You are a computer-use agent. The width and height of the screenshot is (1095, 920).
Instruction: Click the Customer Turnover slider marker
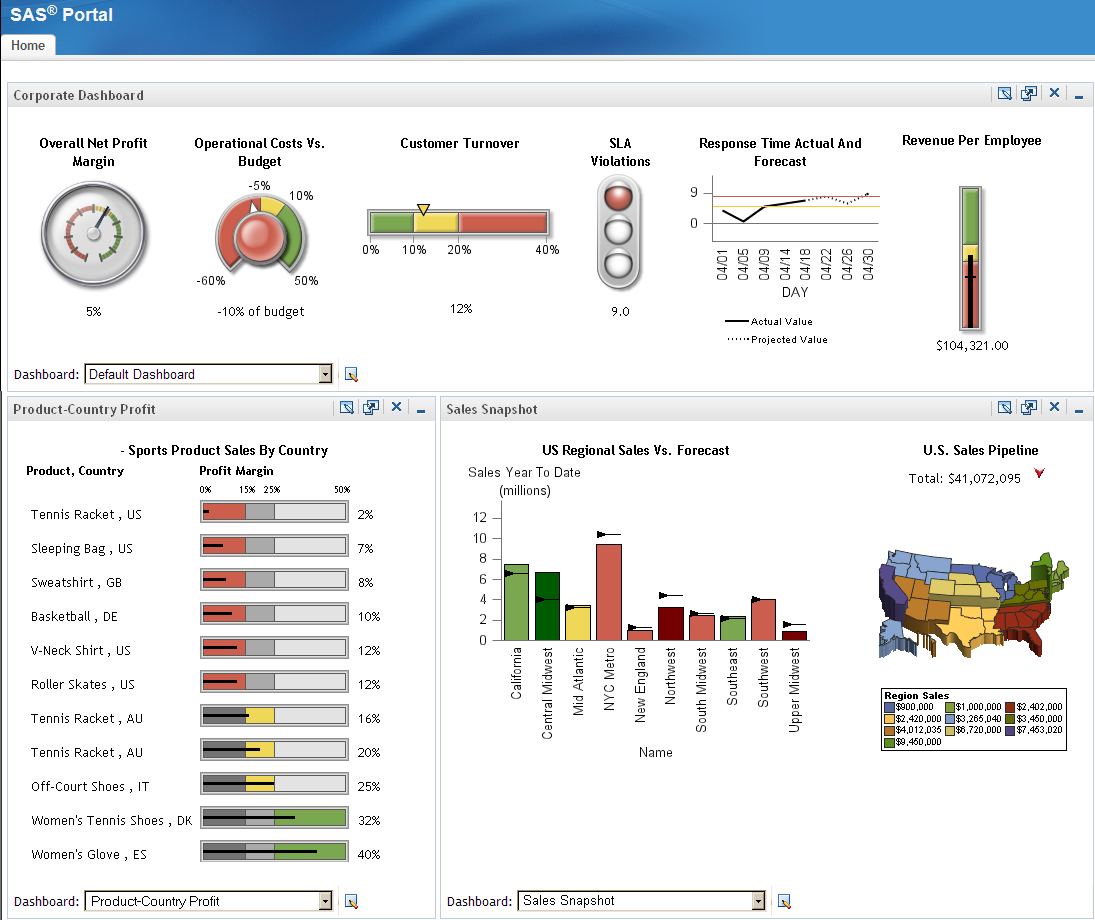point(423,209)
